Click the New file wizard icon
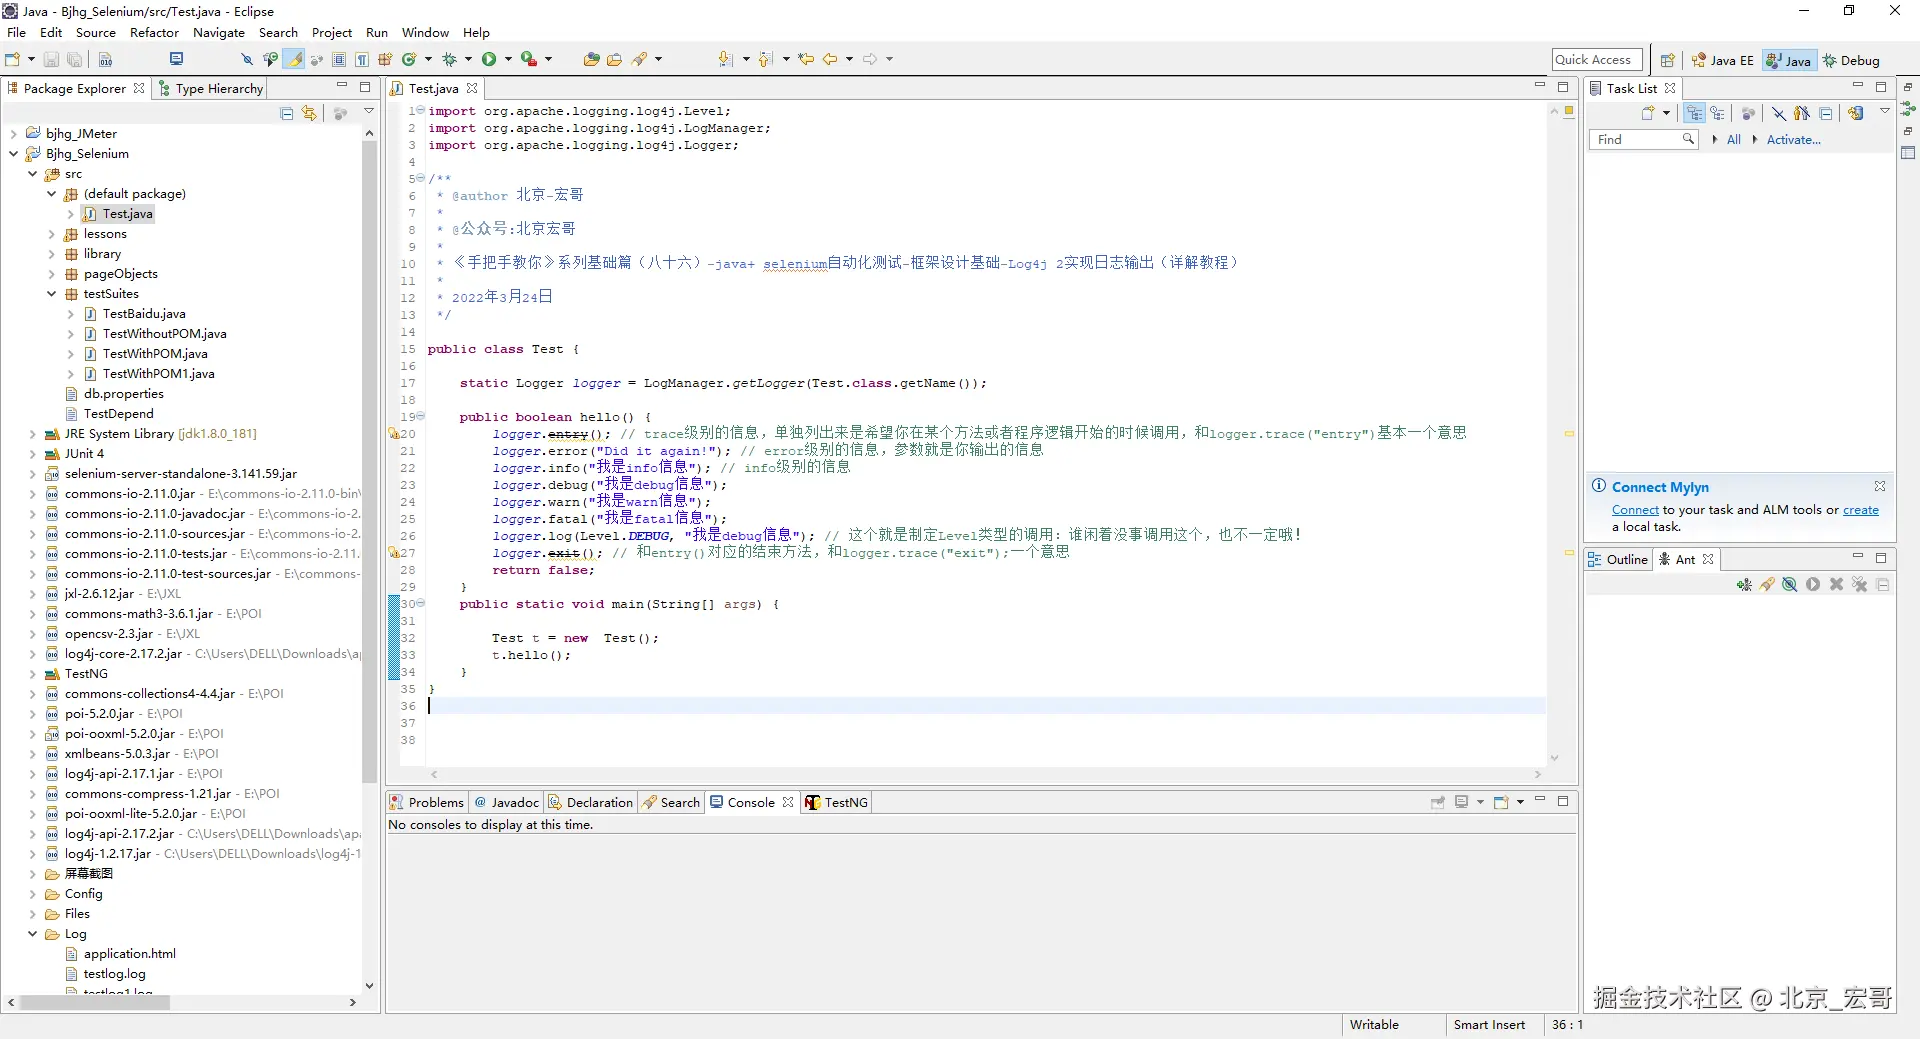The image size is (1920, 1039). [13, 60]
